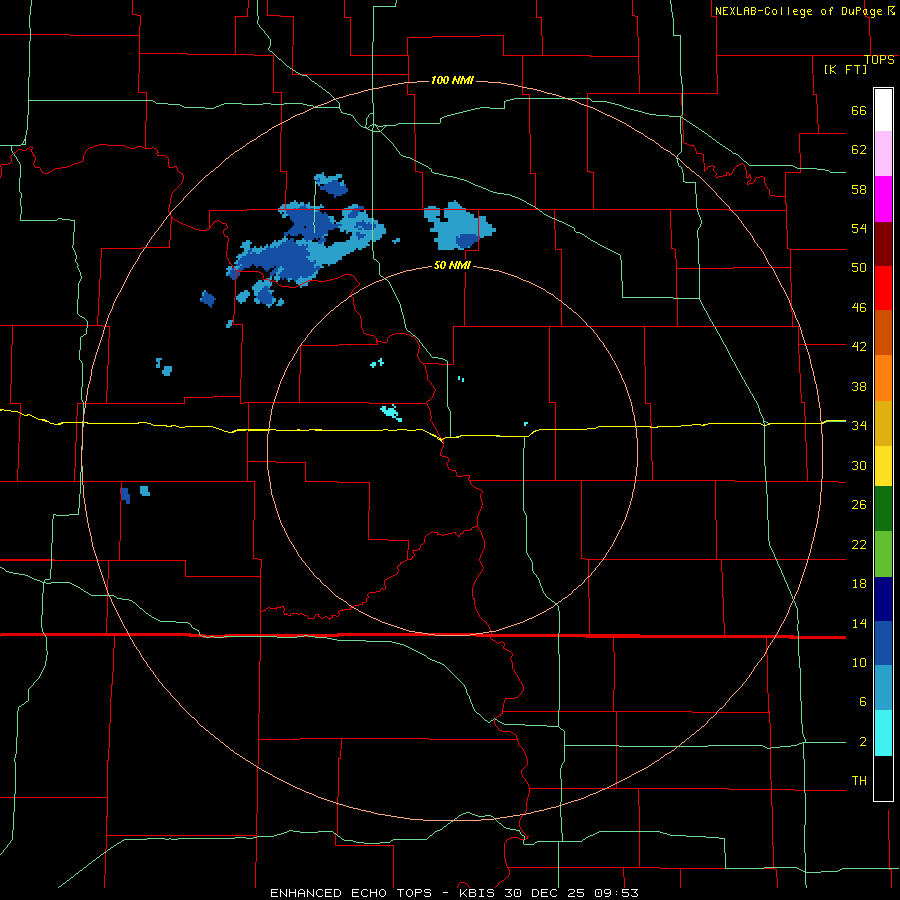Click the 6 value on the legend
Viewport: 900px width, 900px height.
coord(862,702)
